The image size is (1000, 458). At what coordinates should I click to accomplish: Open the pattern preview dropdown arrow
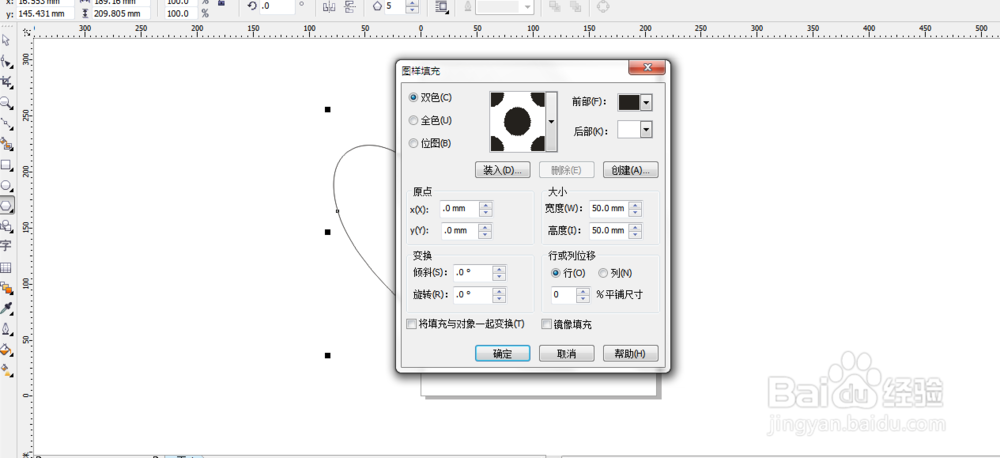pyautogui.click(x=552, y=121)
